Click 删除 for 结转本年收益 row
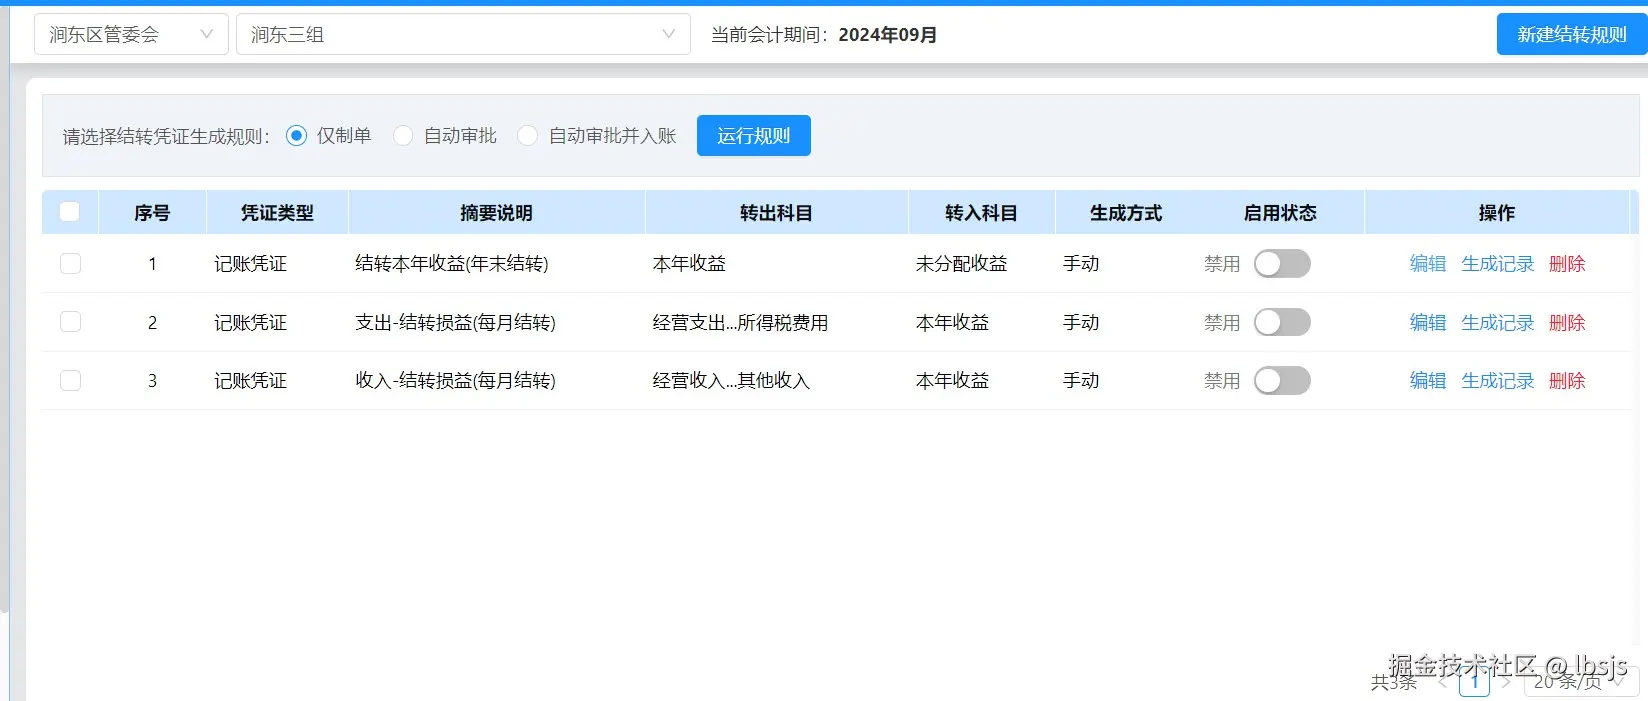 pos(1567,264)
